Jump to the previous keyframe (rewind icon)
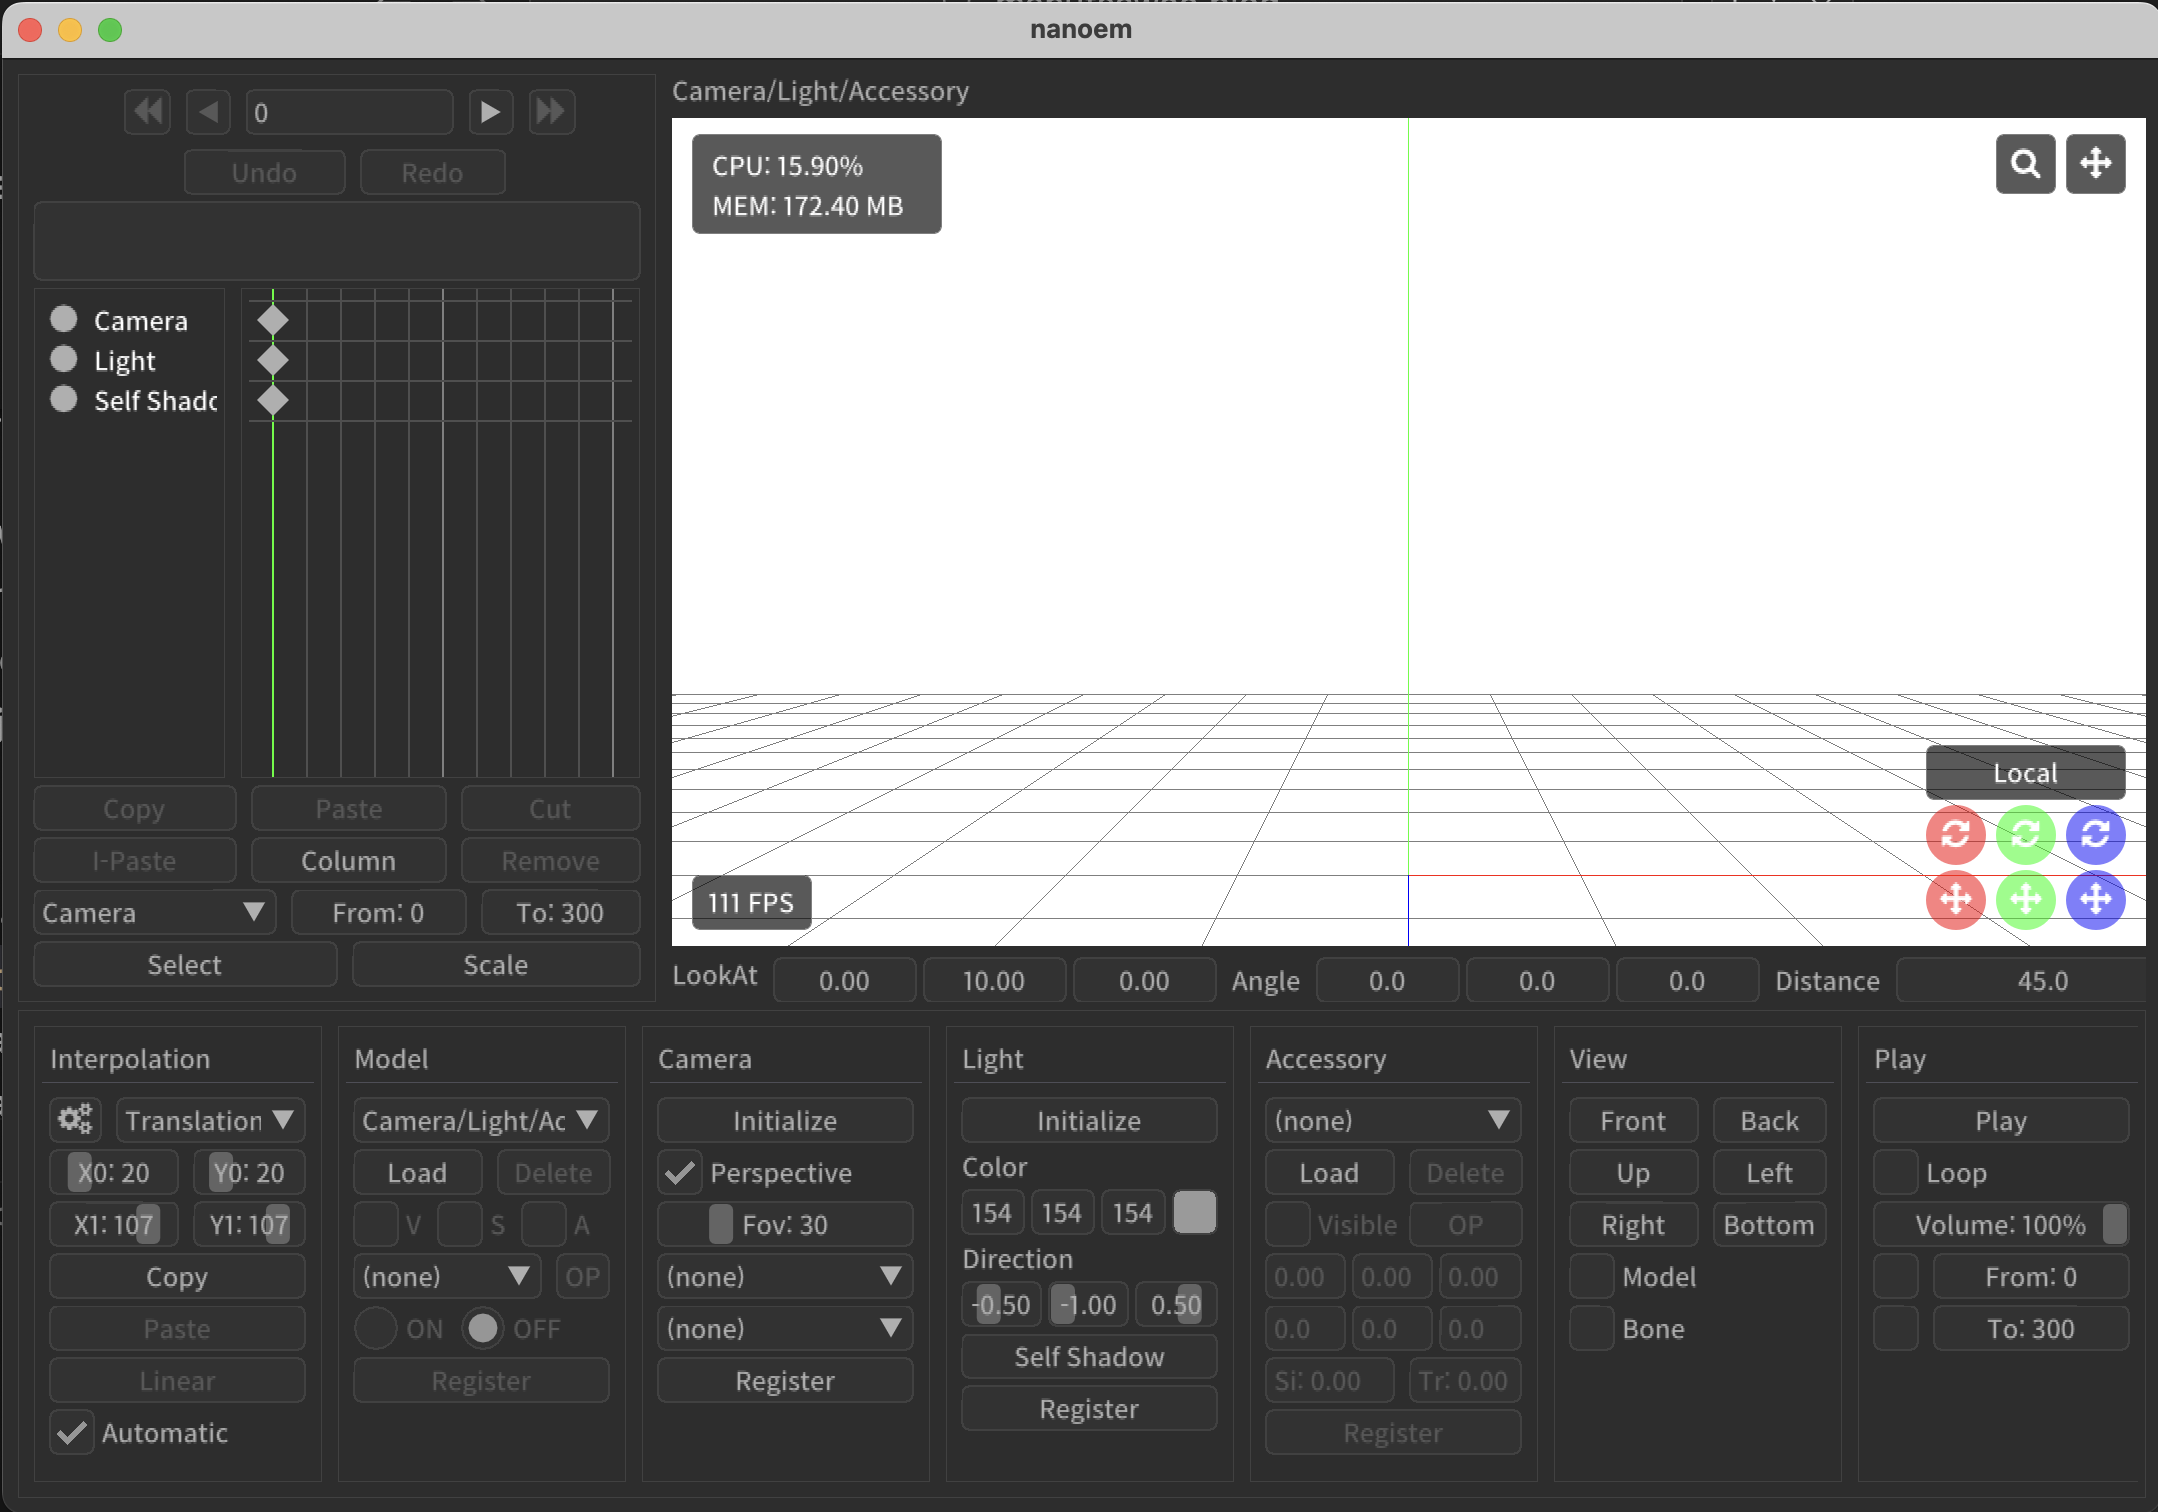The image size is (2158, 1512). (x=148, y=111)
